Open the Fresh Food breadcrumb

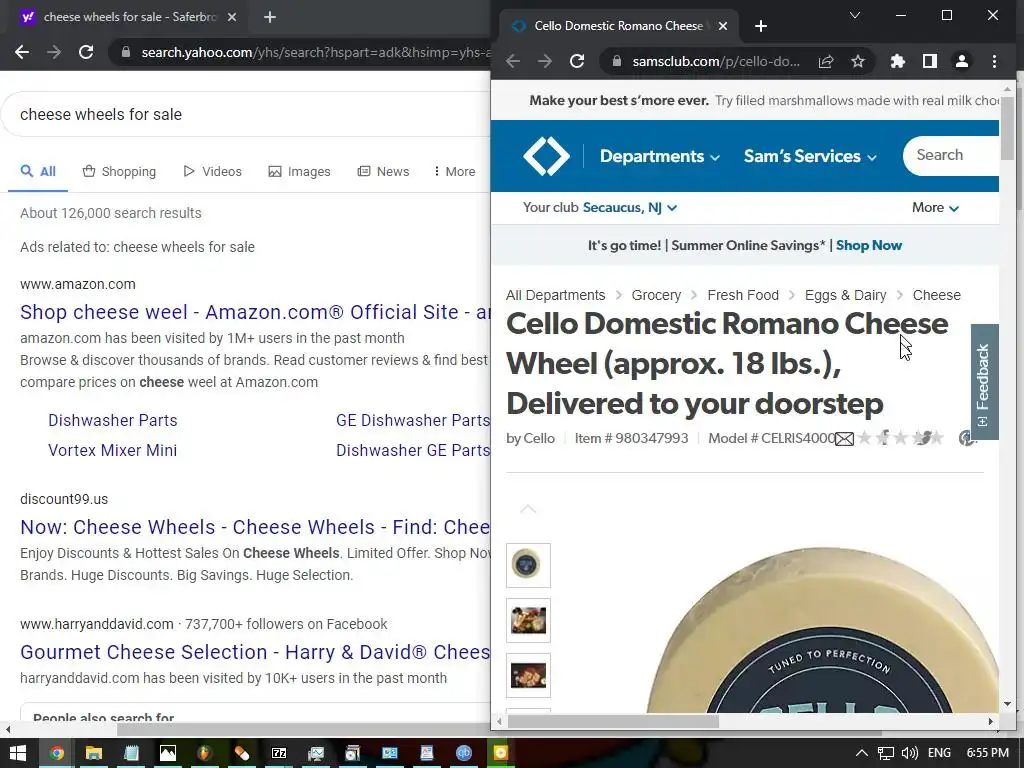[x=743, y=295]
